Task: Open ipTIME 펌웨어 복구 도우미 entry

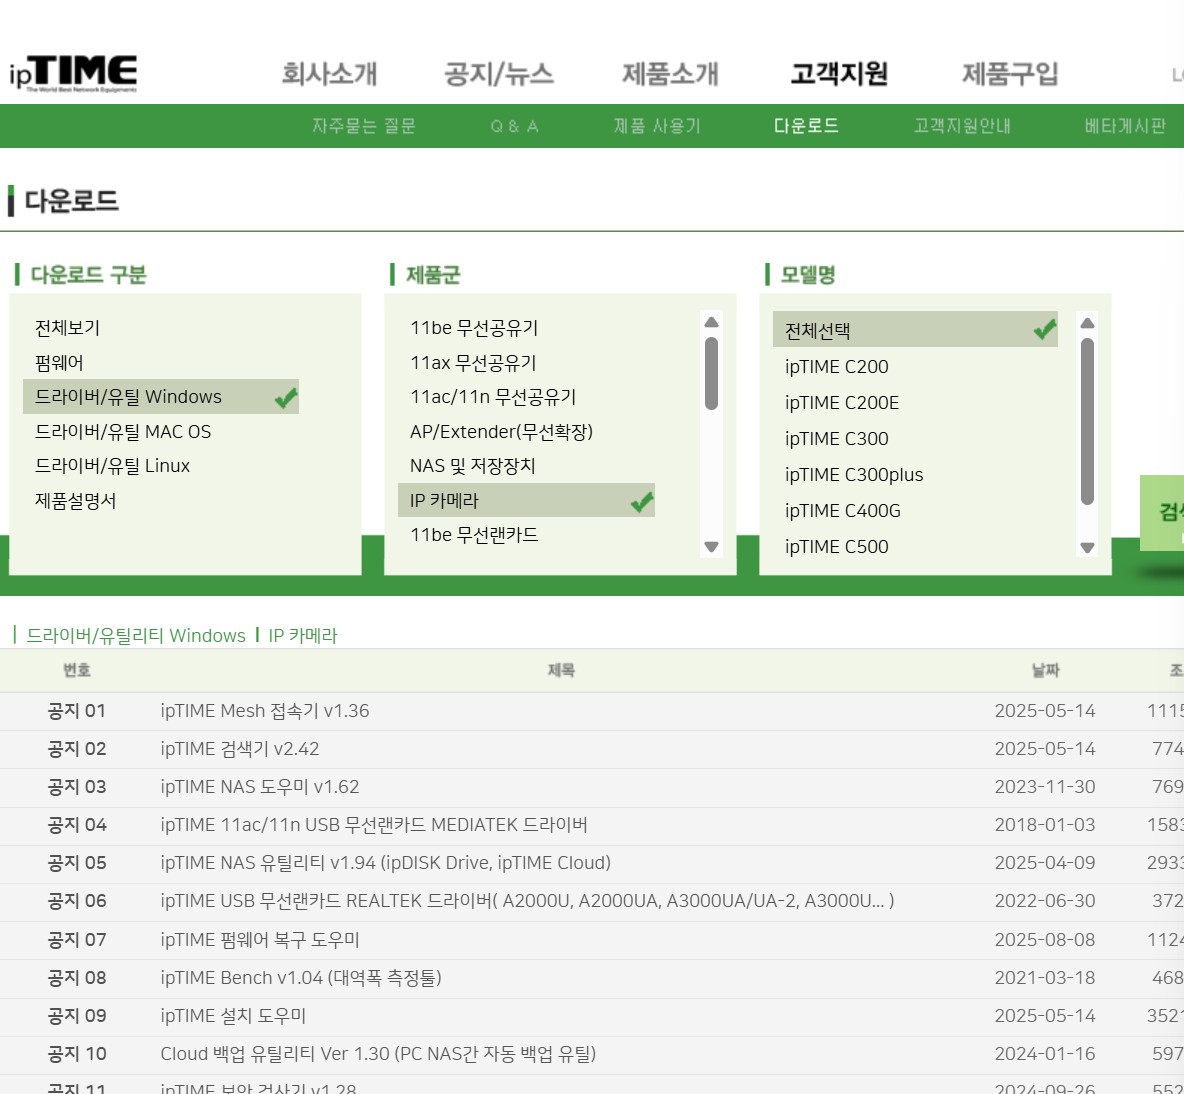Action: (x=260, y=940)
